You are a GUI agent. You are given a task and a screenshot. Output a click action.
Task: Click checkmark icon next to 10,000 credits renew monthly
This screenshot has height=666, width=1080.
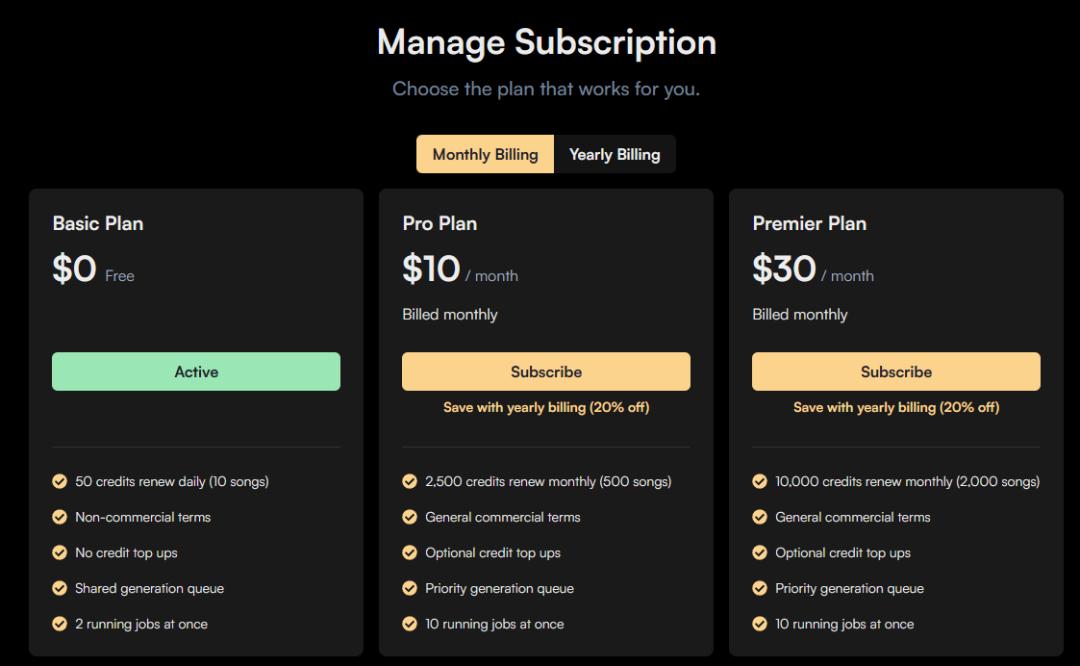point(760,481)
